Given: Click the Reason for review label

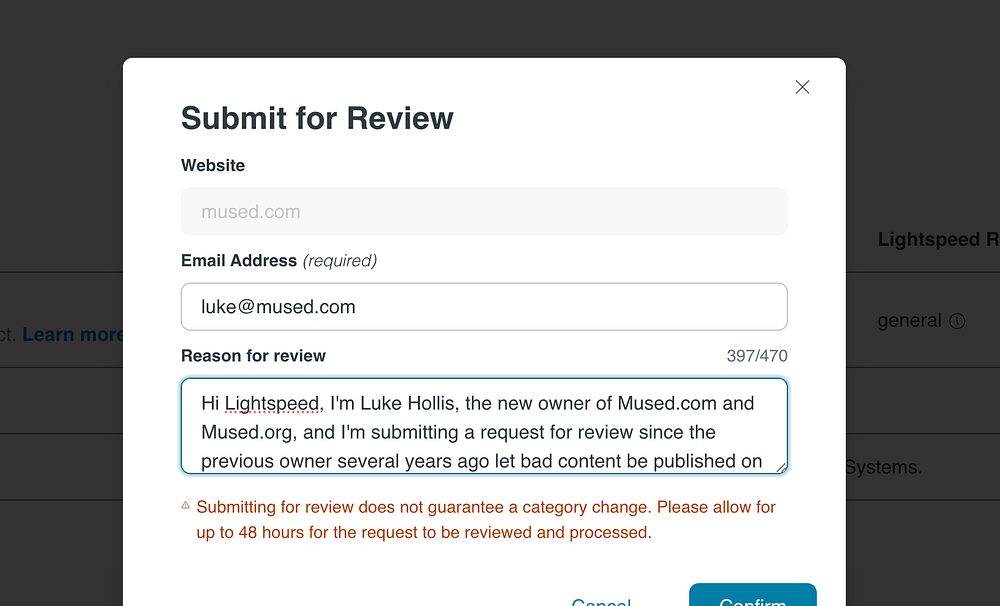Looking at the screenshot, I should tap(253, 356).
